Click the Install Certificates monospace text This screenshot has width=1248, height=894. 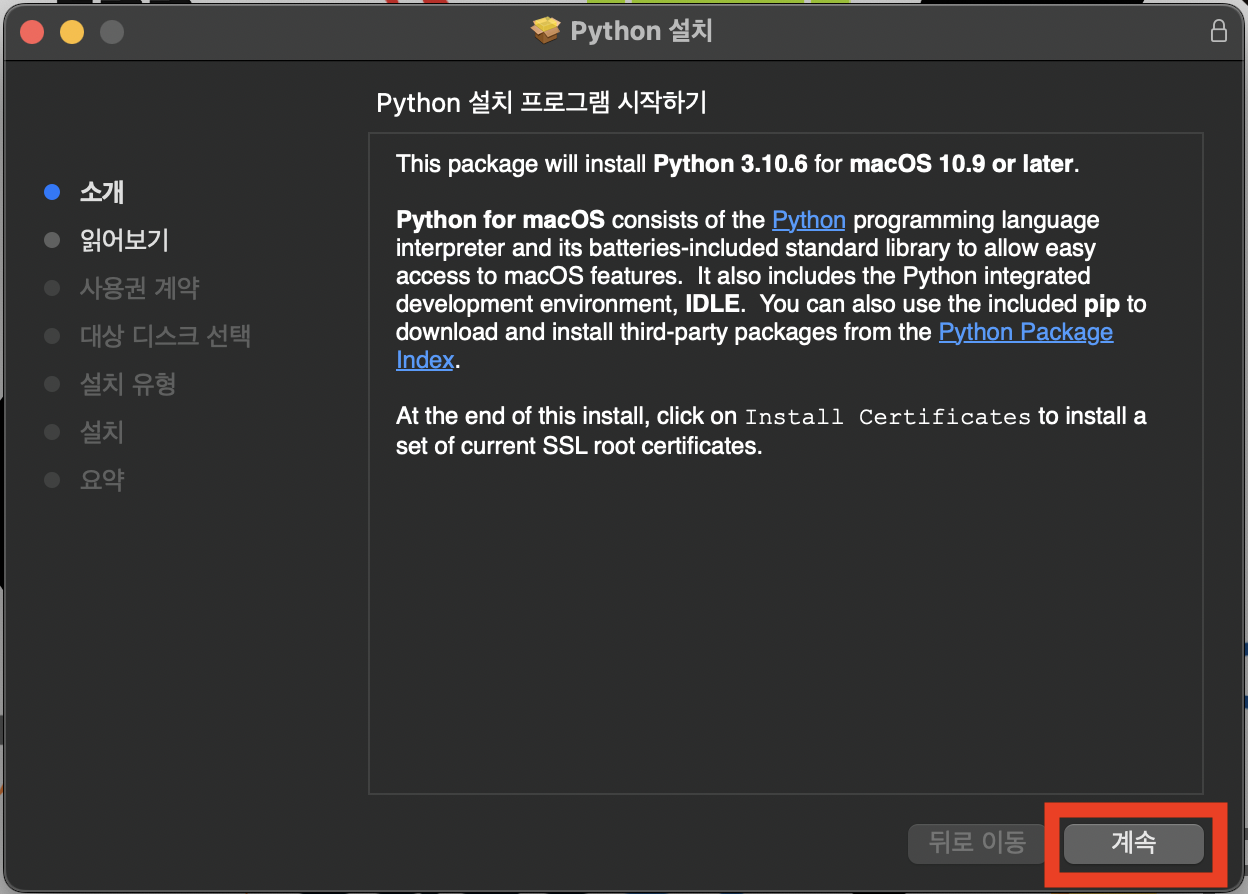[888, 417]
